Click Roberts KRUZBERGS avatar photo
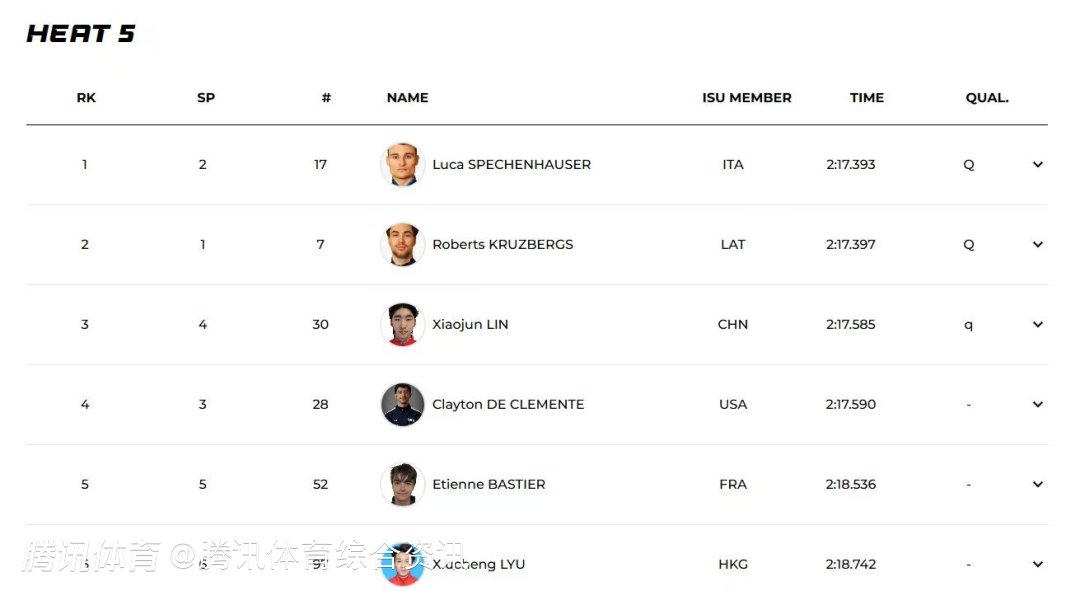 [402, 244]
